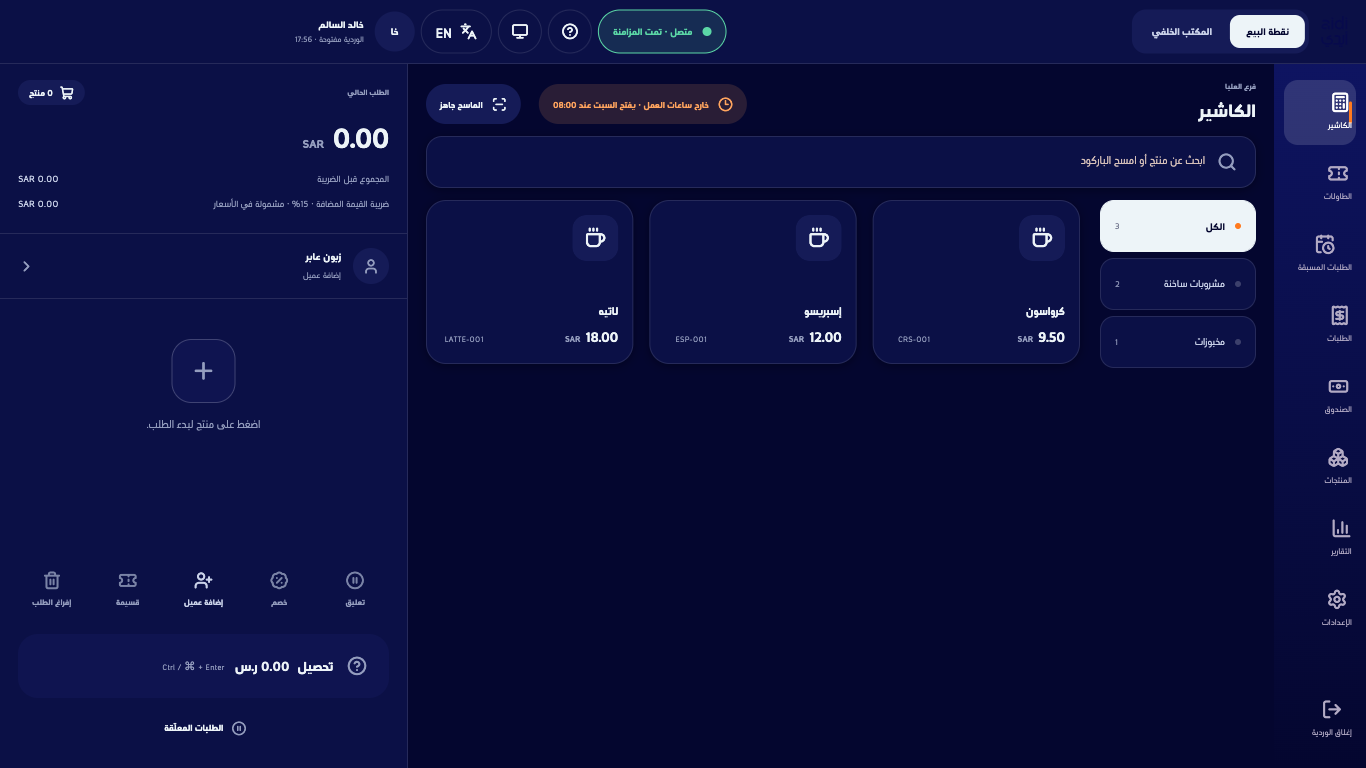Go to المنتجات products section
Viewport: 1366px width, 768px height.
click(1338, 467)
